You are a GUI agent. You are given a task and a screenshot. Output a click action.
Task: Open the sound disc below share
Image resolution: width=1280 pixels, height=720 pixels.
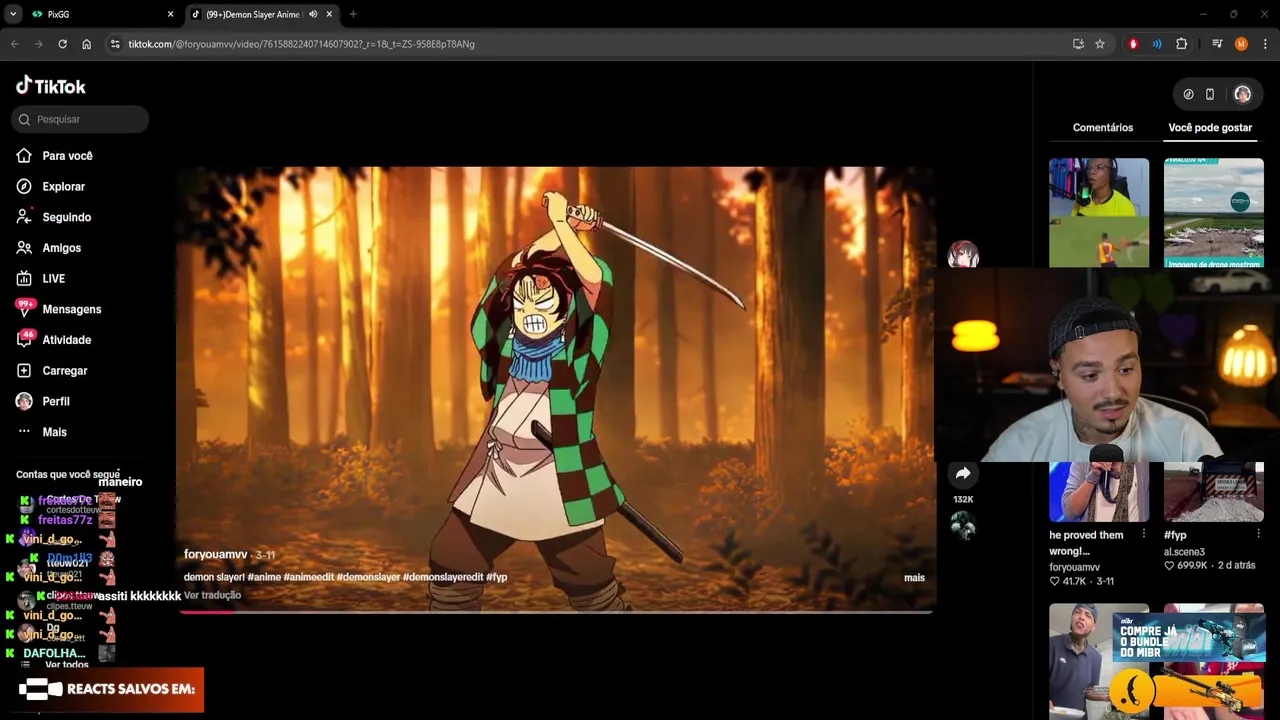tap(963, 526)
